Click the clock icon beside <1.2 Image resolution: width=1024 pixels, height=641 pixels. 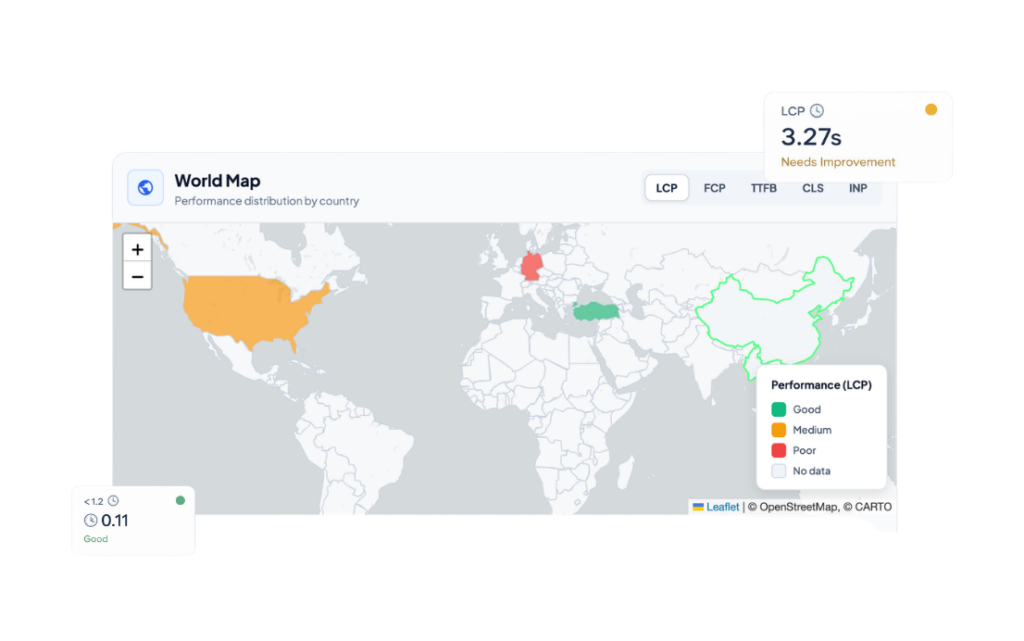pyautogui.click(x=113, y=501)
